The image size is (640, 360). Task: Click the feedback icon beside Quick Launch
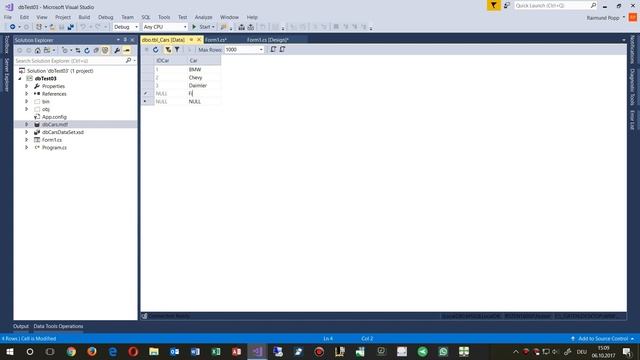pos(507,5)
